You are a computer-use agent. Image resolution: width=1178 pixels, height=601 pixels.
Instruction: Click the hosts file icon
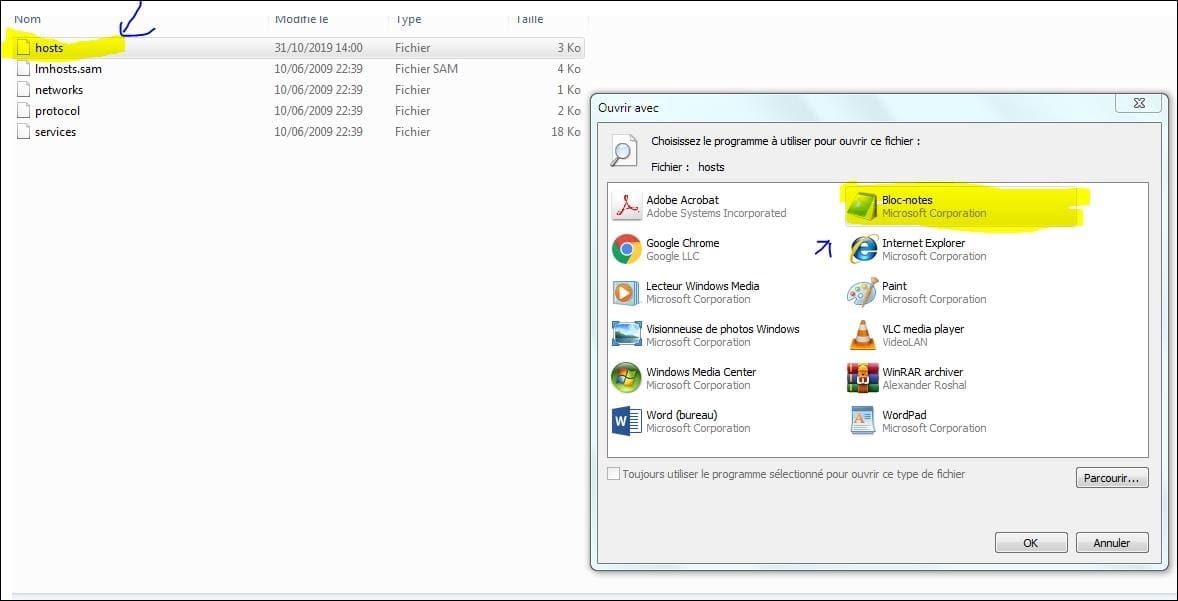pyautogui.click(x=23, y=47)
